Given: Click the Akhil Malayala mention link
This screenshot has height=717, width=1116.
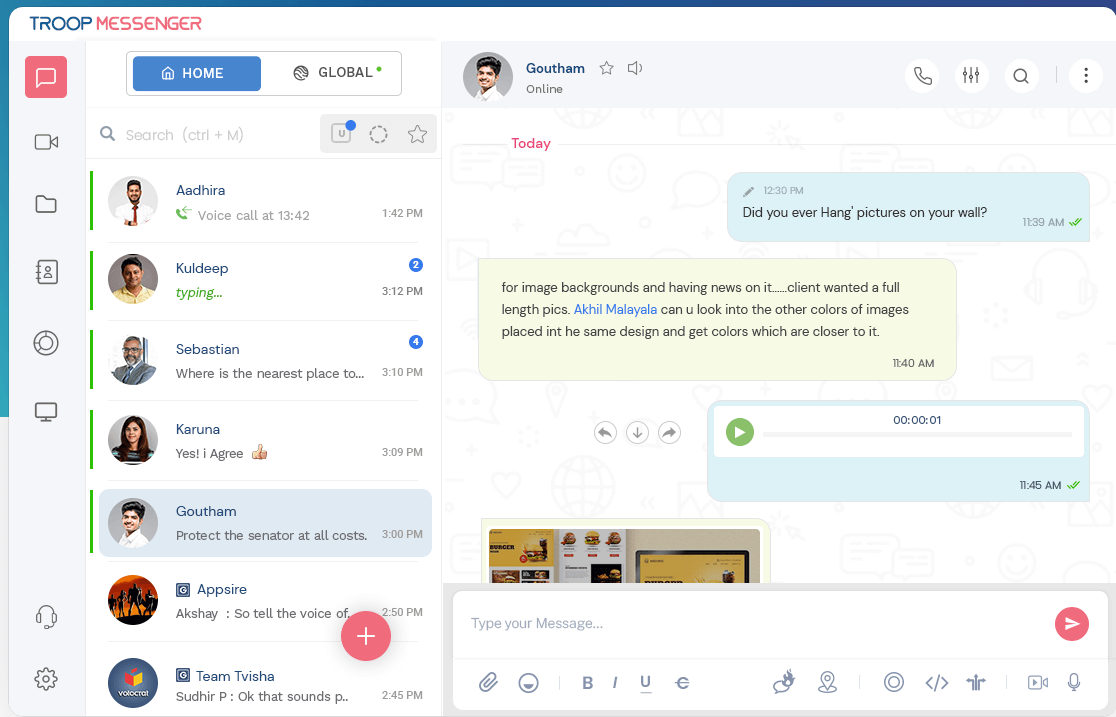Looking at the screenshot, I should [615, 309].
